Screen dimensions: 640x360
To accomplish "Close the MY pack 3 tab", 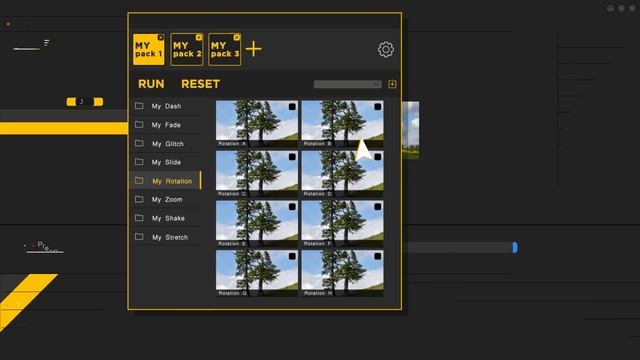I will [236, 37].
